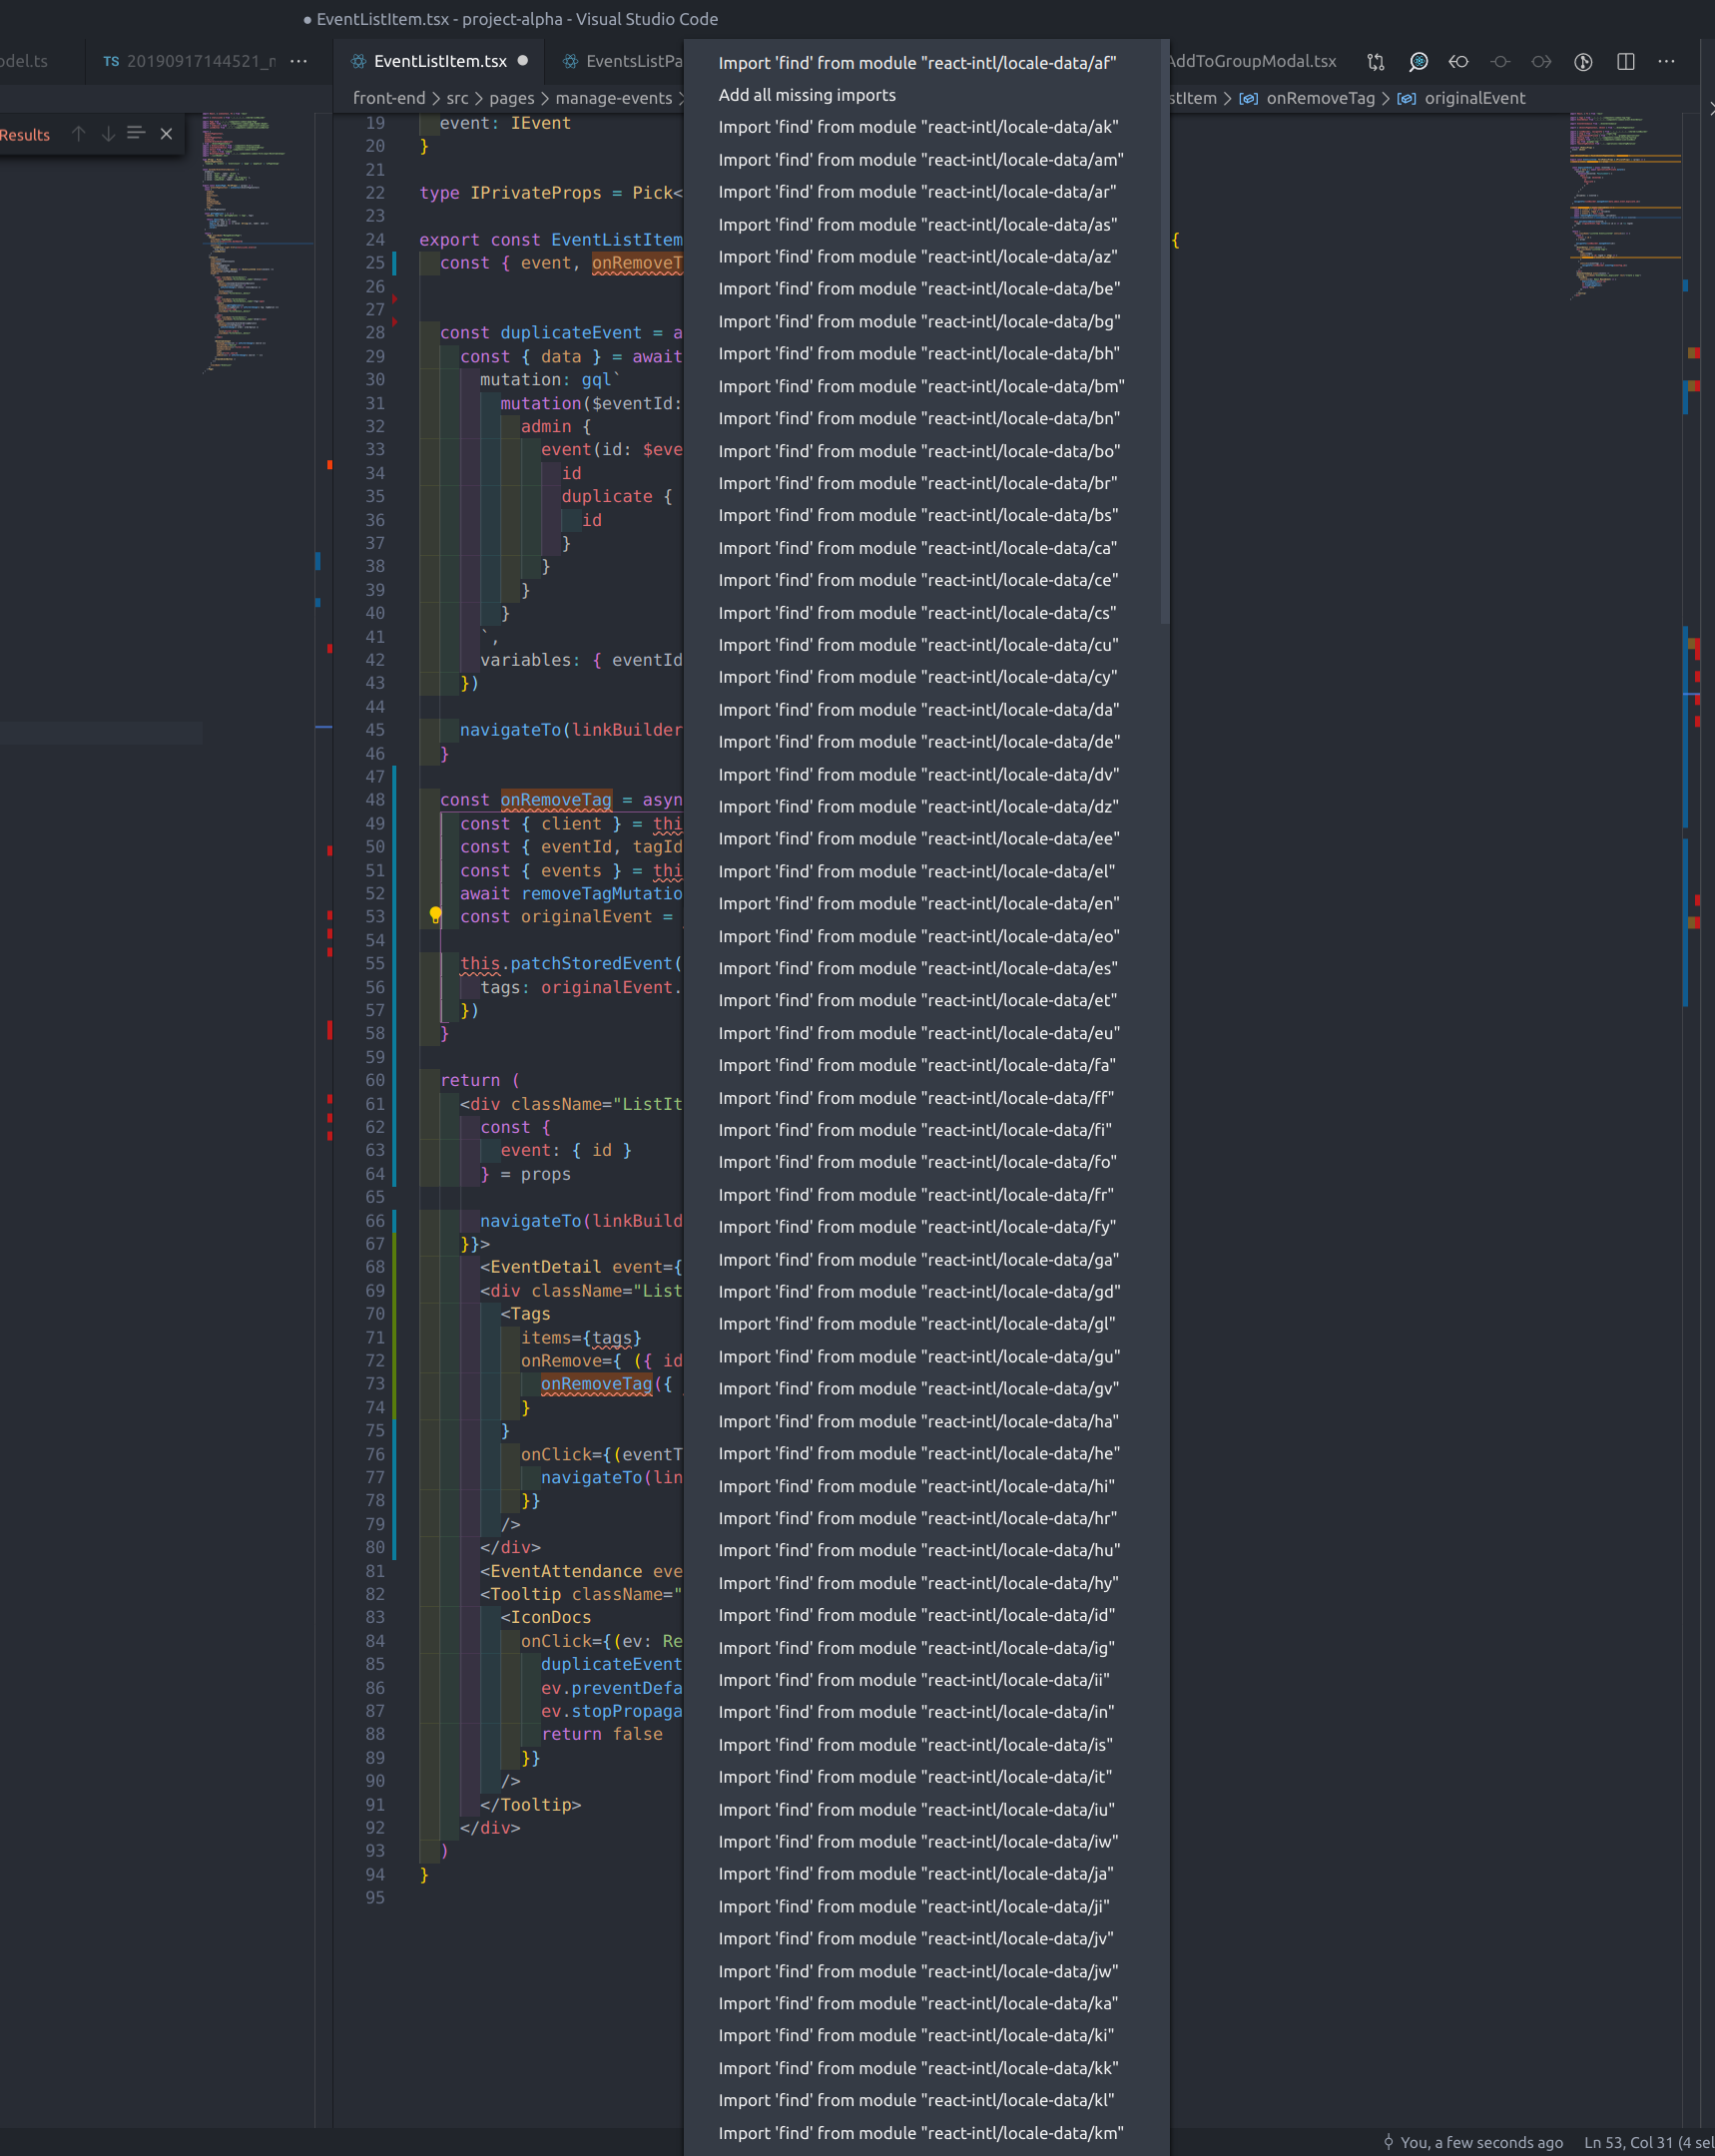Open the src breadcrumb dropdown
Screen dimensions: 1715x2156
pos(457,97)
